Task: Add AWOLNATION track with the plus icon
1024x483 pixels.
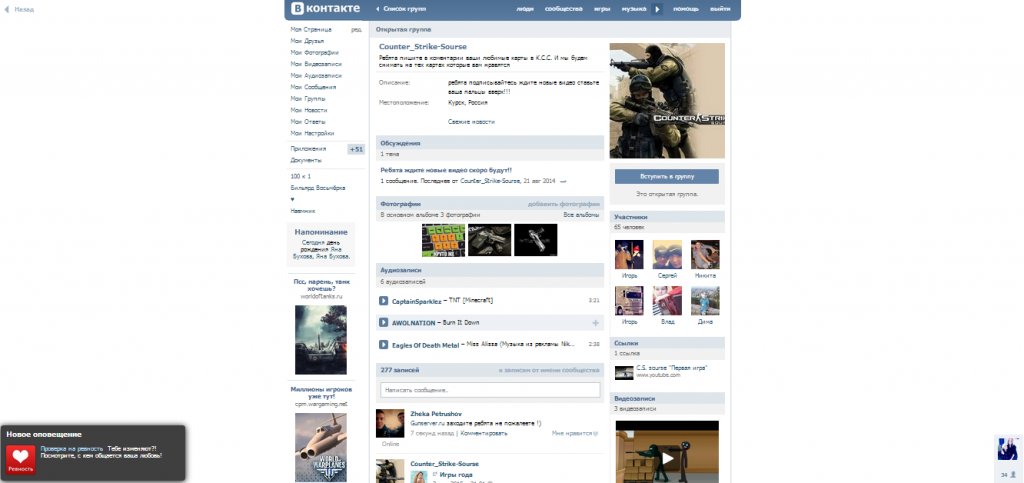Action: 595,323
